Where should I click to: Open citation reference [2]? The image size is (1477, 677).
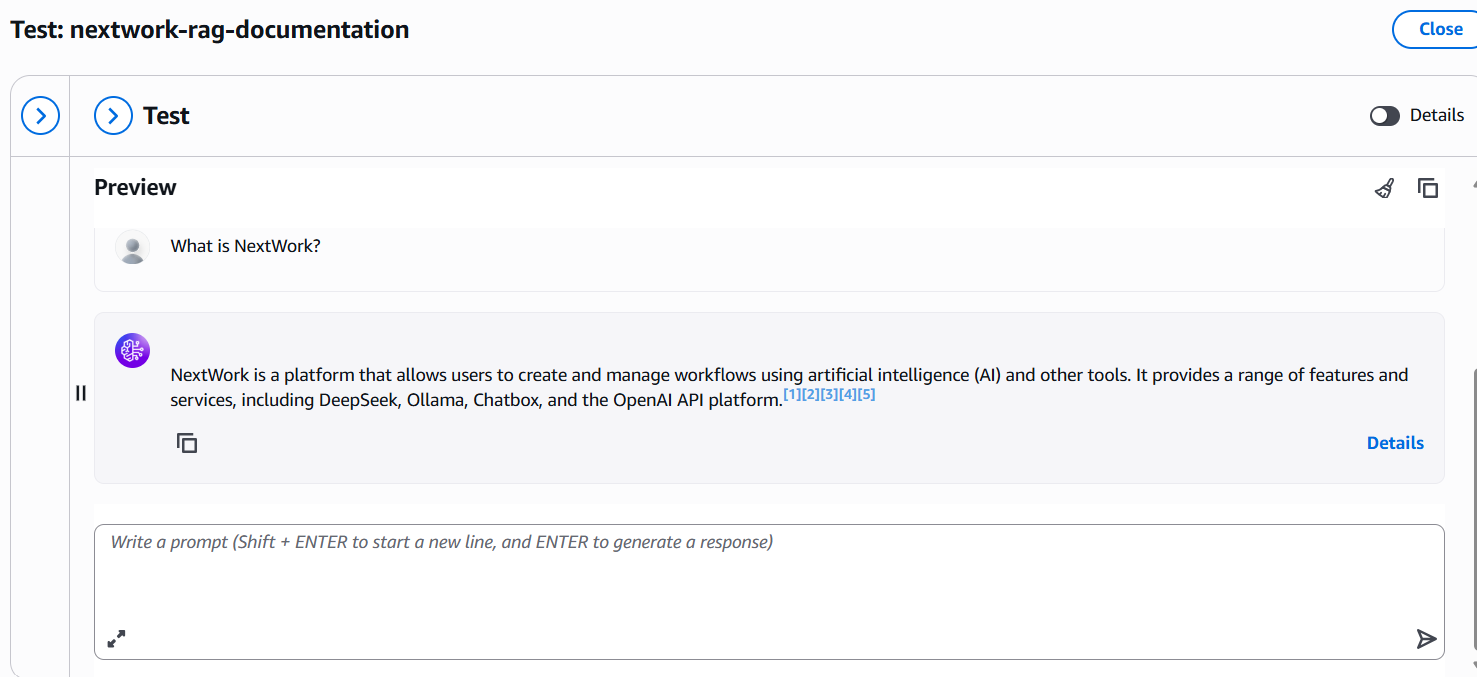point(811,395)
